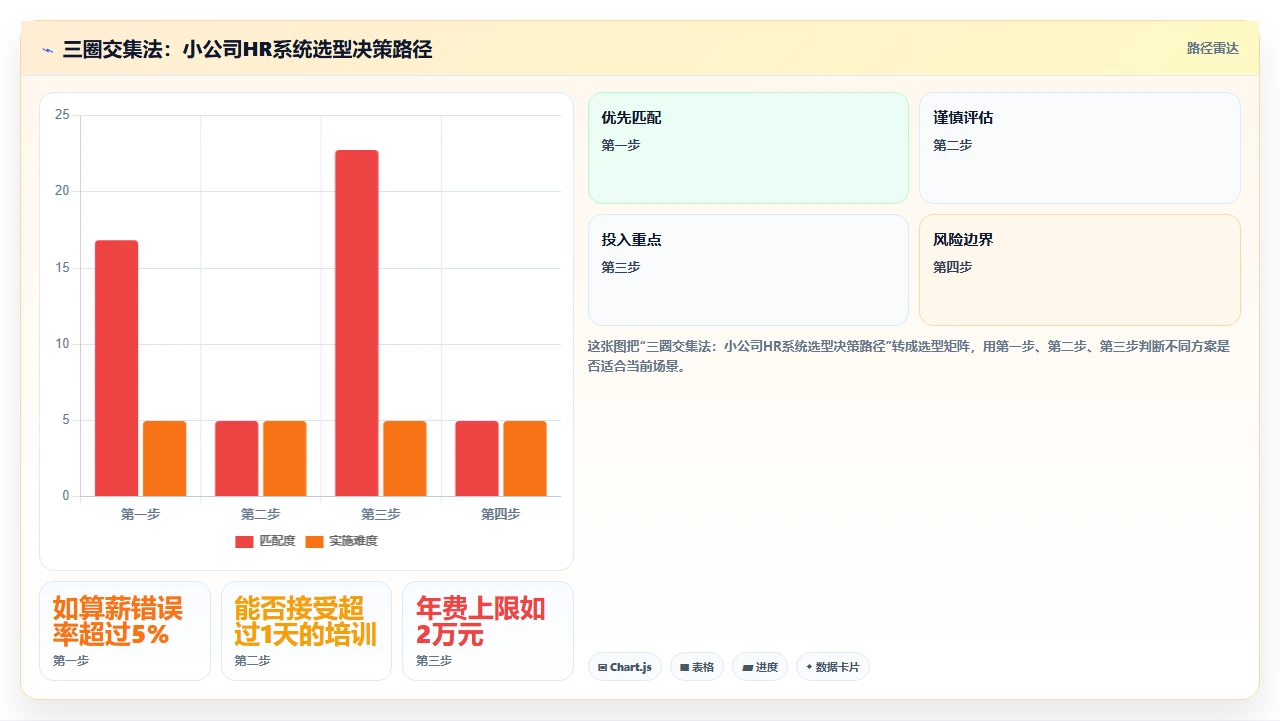Viewport: 1280px width, 721px height.
Task: Click the icon in the 表格 chip
Action: (x=684, y=667)
